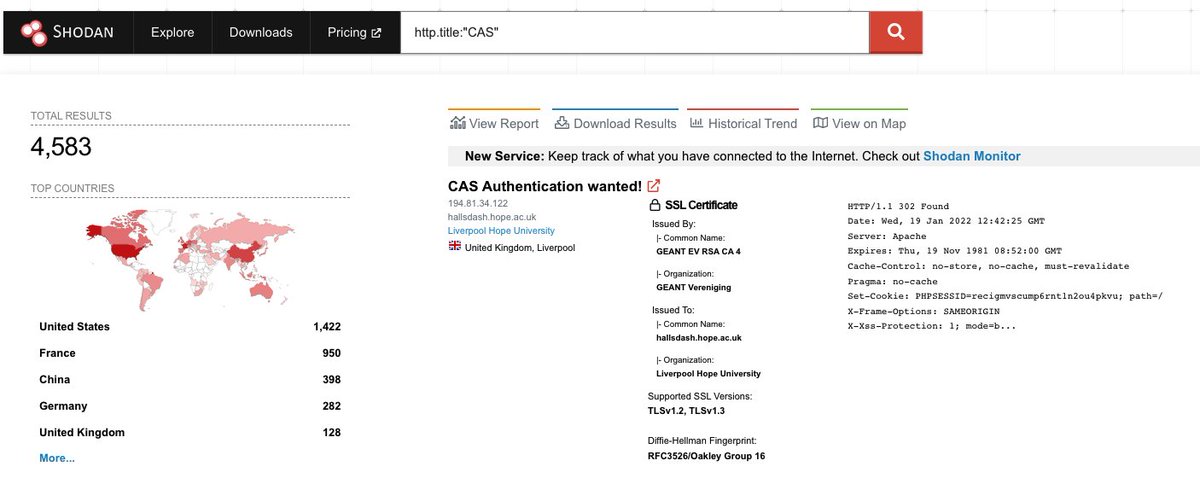Open the external link icon beside Pricing
Viewport: 1200px width, 484px height.
(376, 33)
